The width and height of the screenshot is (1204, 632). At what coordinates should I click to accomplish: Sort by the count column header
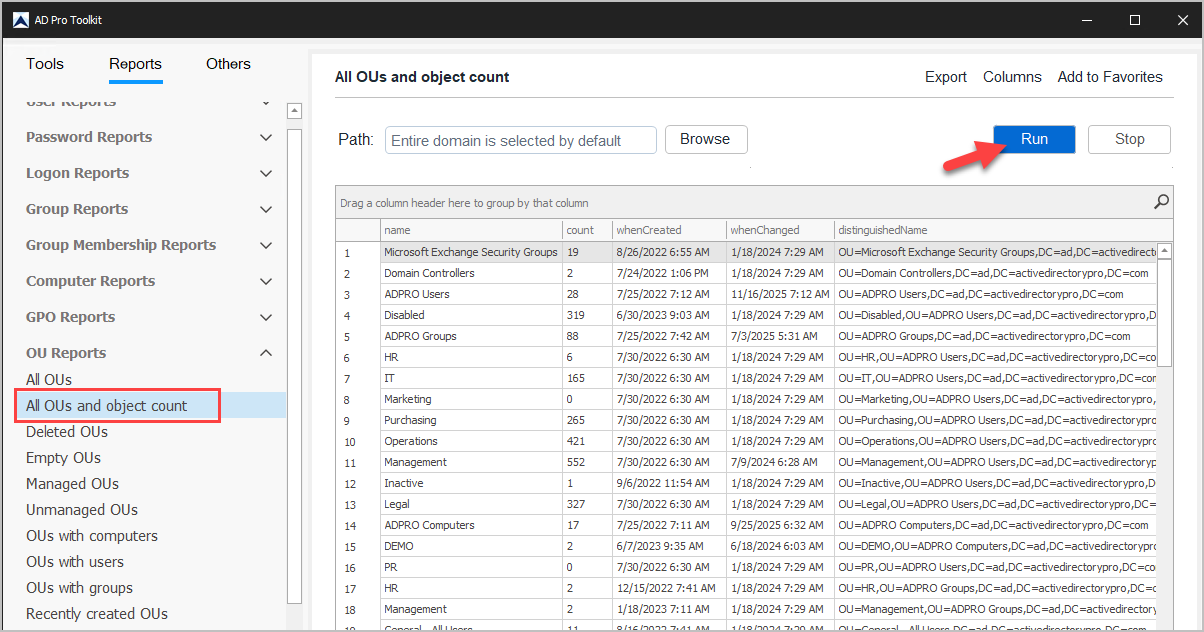(x=585, y=230)
